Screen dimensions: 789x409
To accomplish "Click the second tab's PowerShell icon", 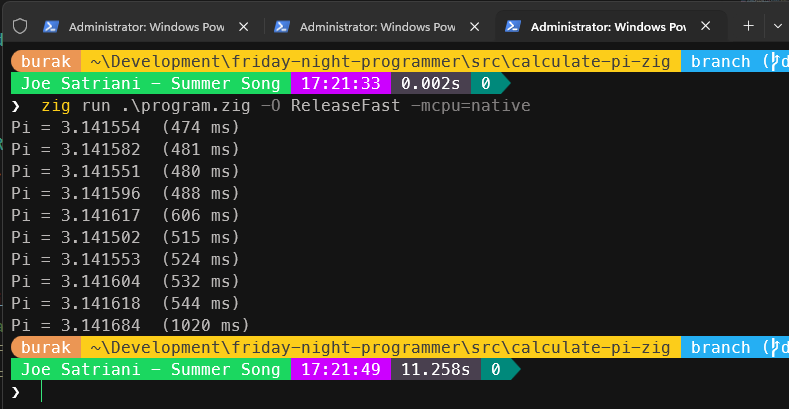I will (283, 26).
